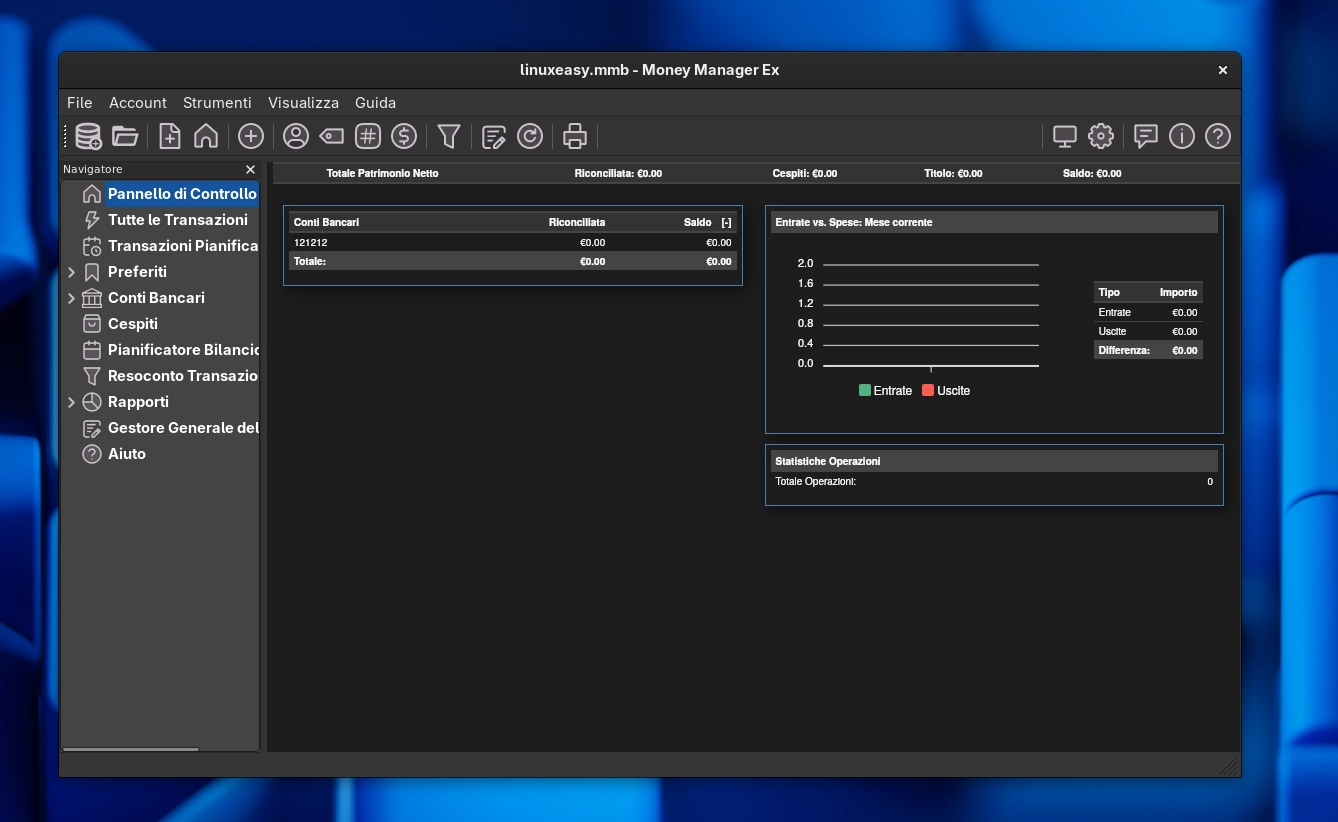Toggle the Uscite legend entry in chart

point(946,391)
